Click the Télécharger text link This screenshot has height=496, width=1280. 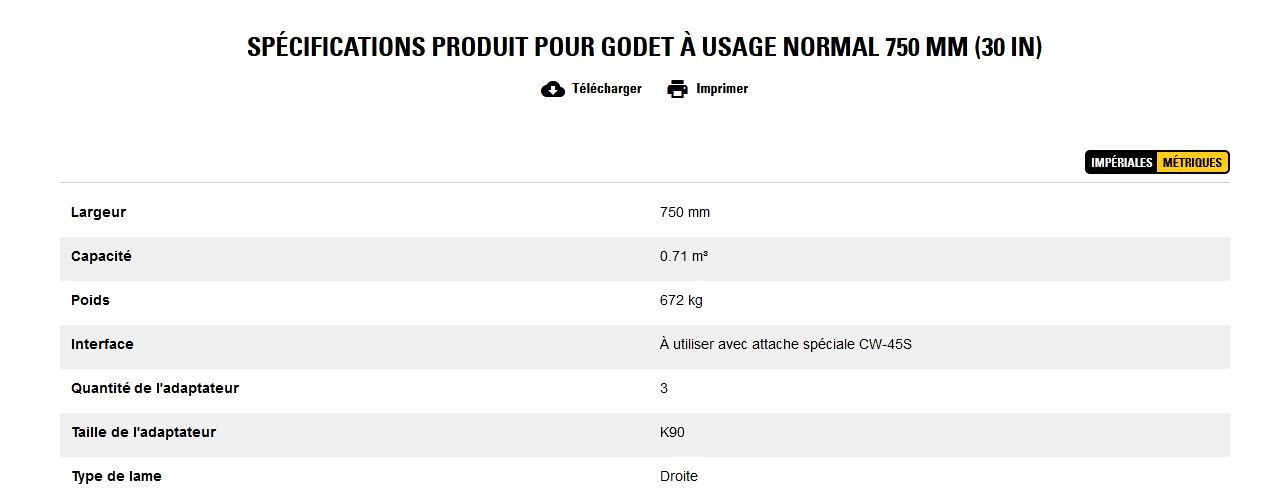[x=606, y=89]
